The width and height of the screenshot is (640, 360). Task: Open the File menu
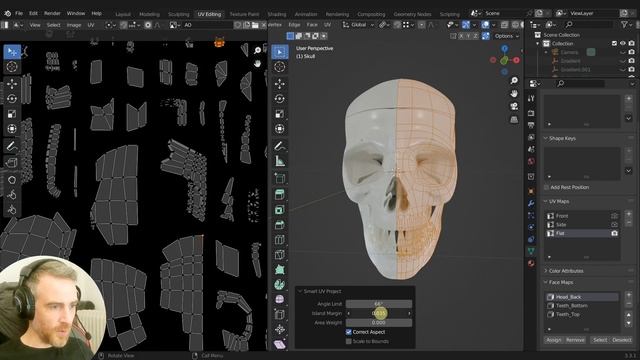(19, 13)
